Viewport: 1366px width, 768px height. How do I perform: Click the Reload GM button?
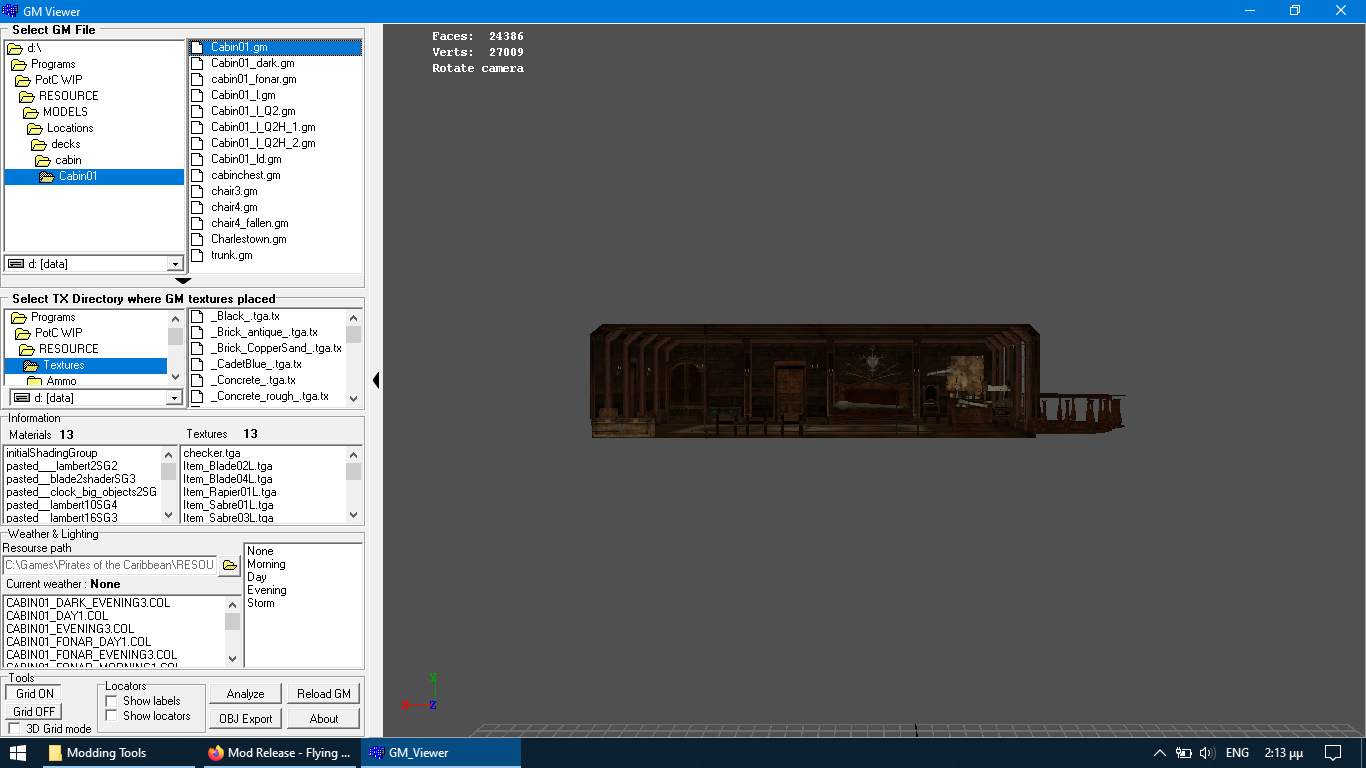tap(324, 694)
